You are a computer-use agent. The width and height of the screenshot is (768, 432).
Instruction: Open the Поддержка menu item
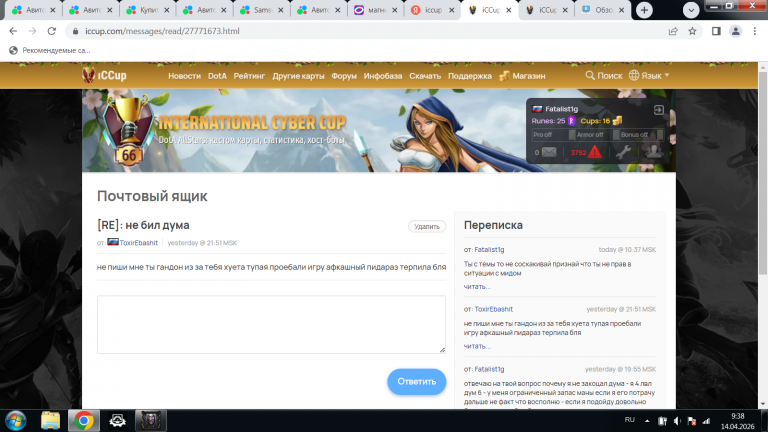(470, 76)
